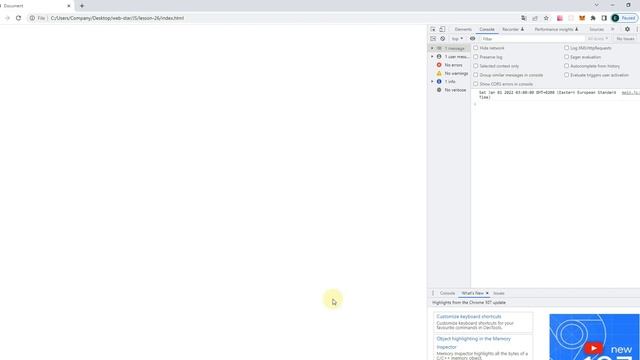Close the Document browser tab

tap(69, 6)
